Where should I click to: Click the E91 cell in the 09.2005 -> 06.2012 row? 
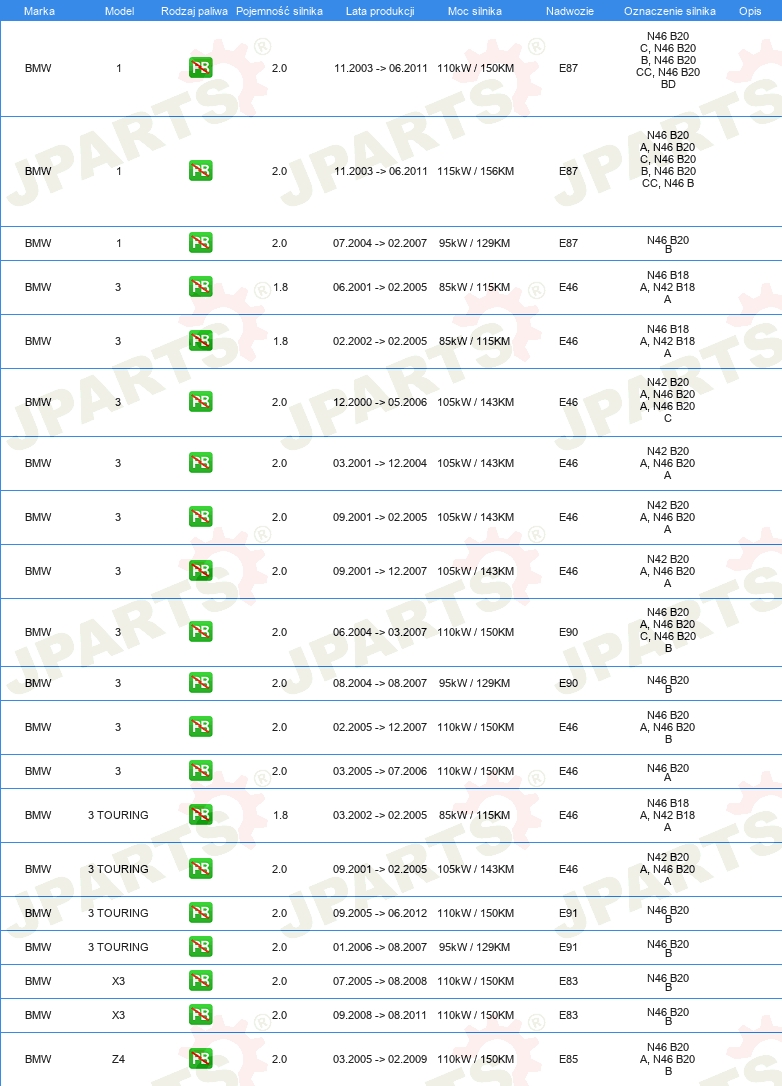[x=569, y=914]
